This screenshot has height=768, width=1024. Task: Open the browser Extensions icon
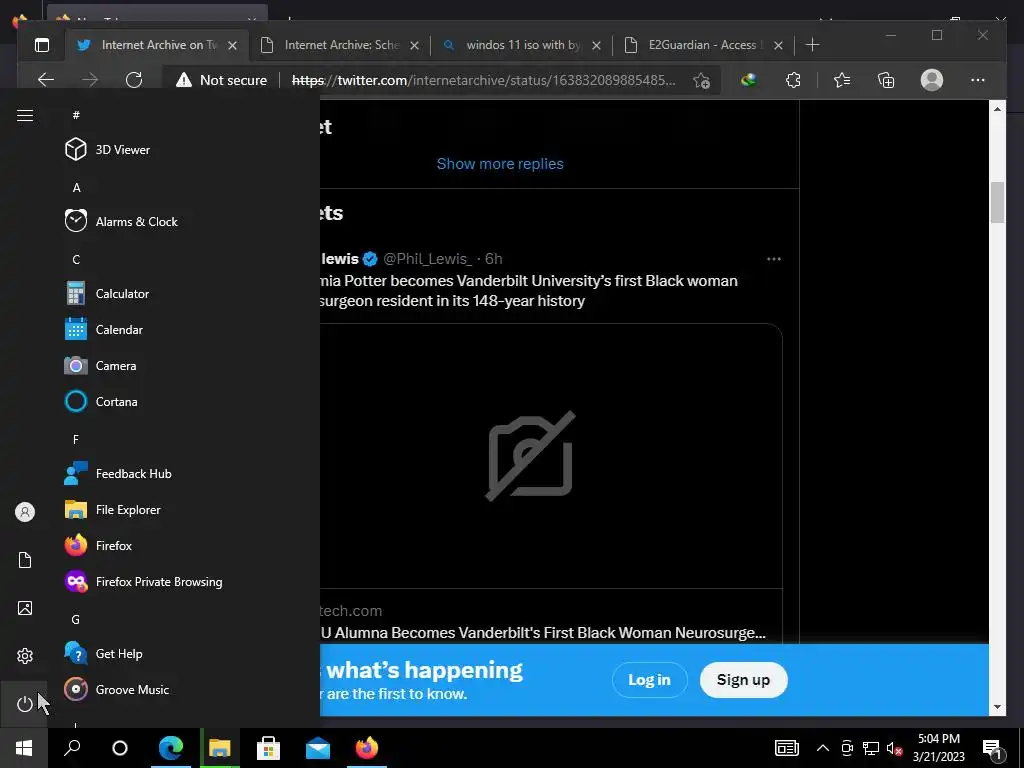(793, 80)
